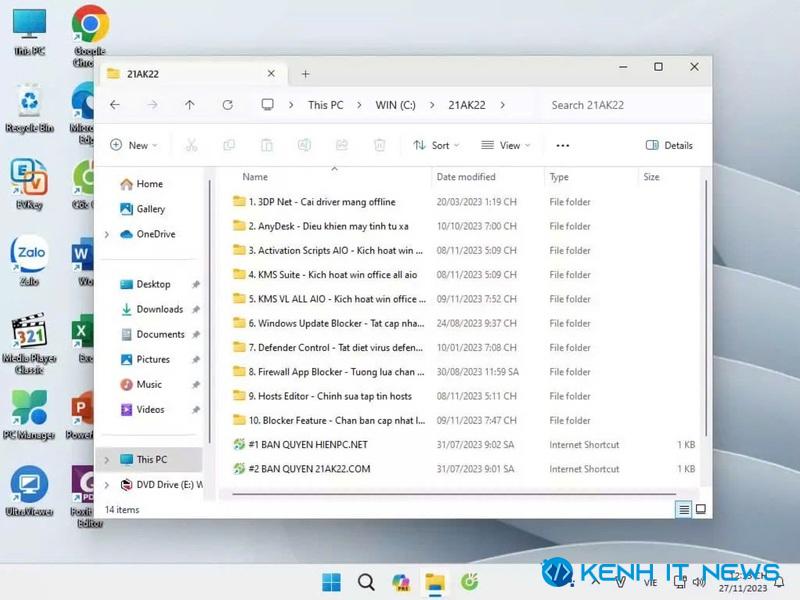Screen dimensions: 800x600
Task: Toggle the Details pane button
Action: 669,145
